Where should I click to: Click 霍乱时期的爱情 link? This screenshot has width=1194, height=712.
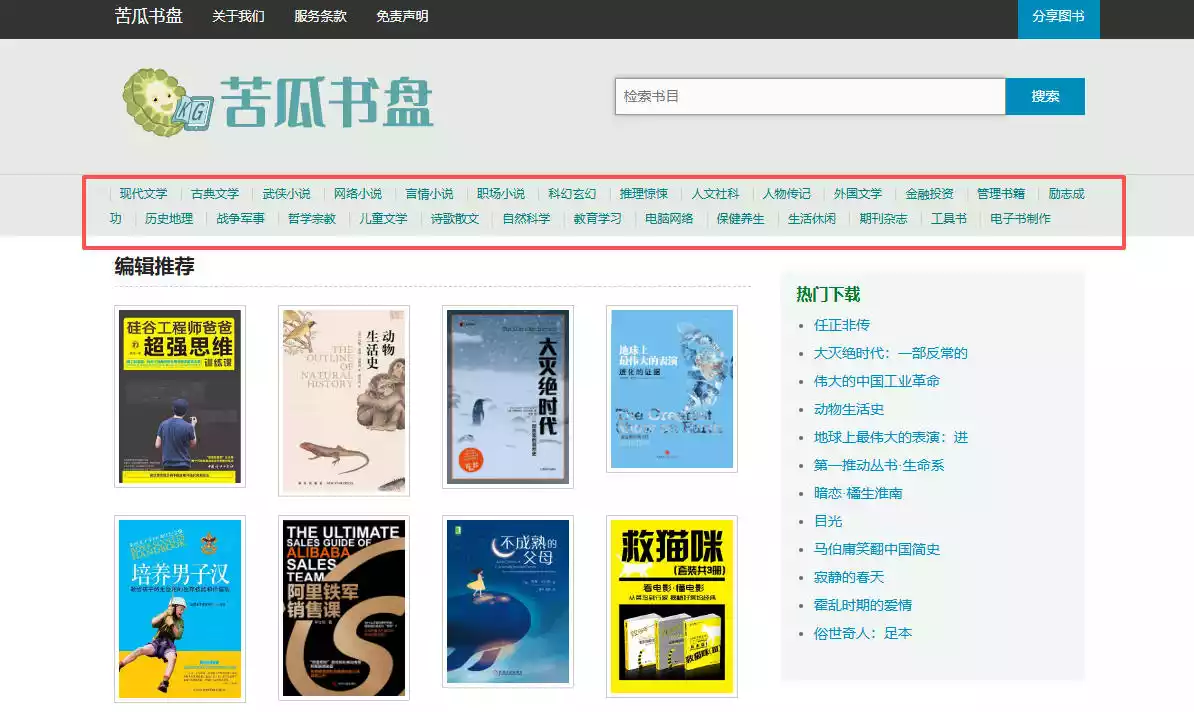862,605
